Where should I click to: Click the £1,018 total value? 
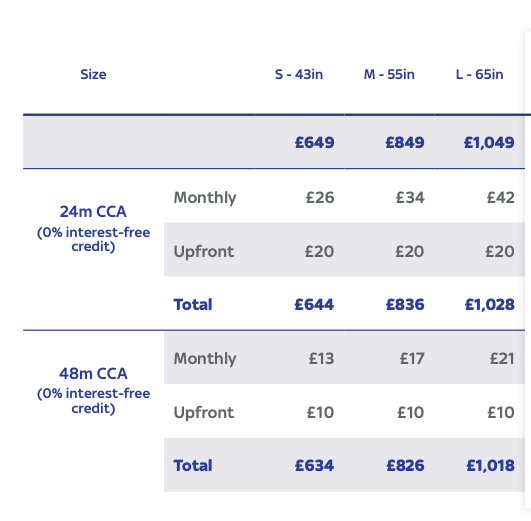click(490, 465)
